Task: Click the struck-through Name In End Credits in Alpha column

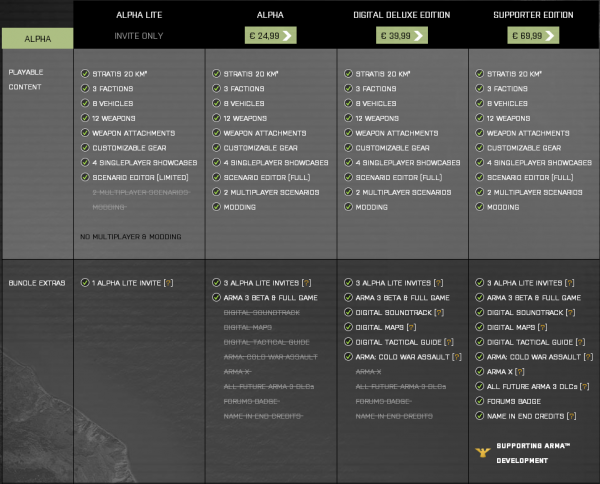Action: pyautogui.click(x=263, y=416)
